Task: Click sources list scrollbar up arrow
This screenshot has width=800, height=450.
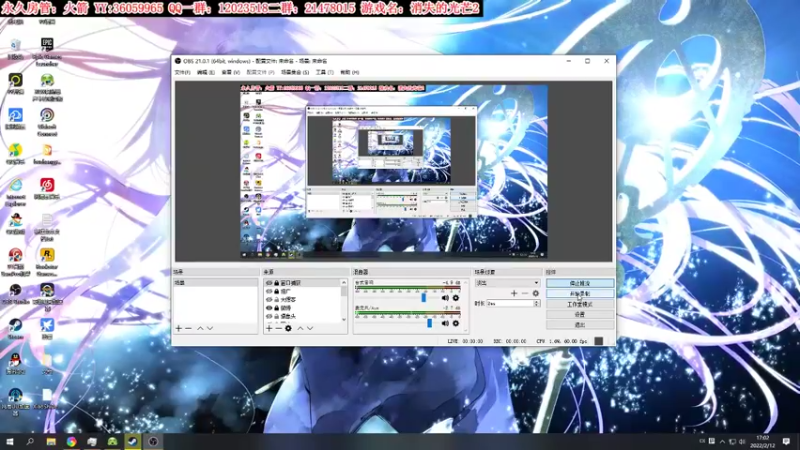Action: pos(344,282)
